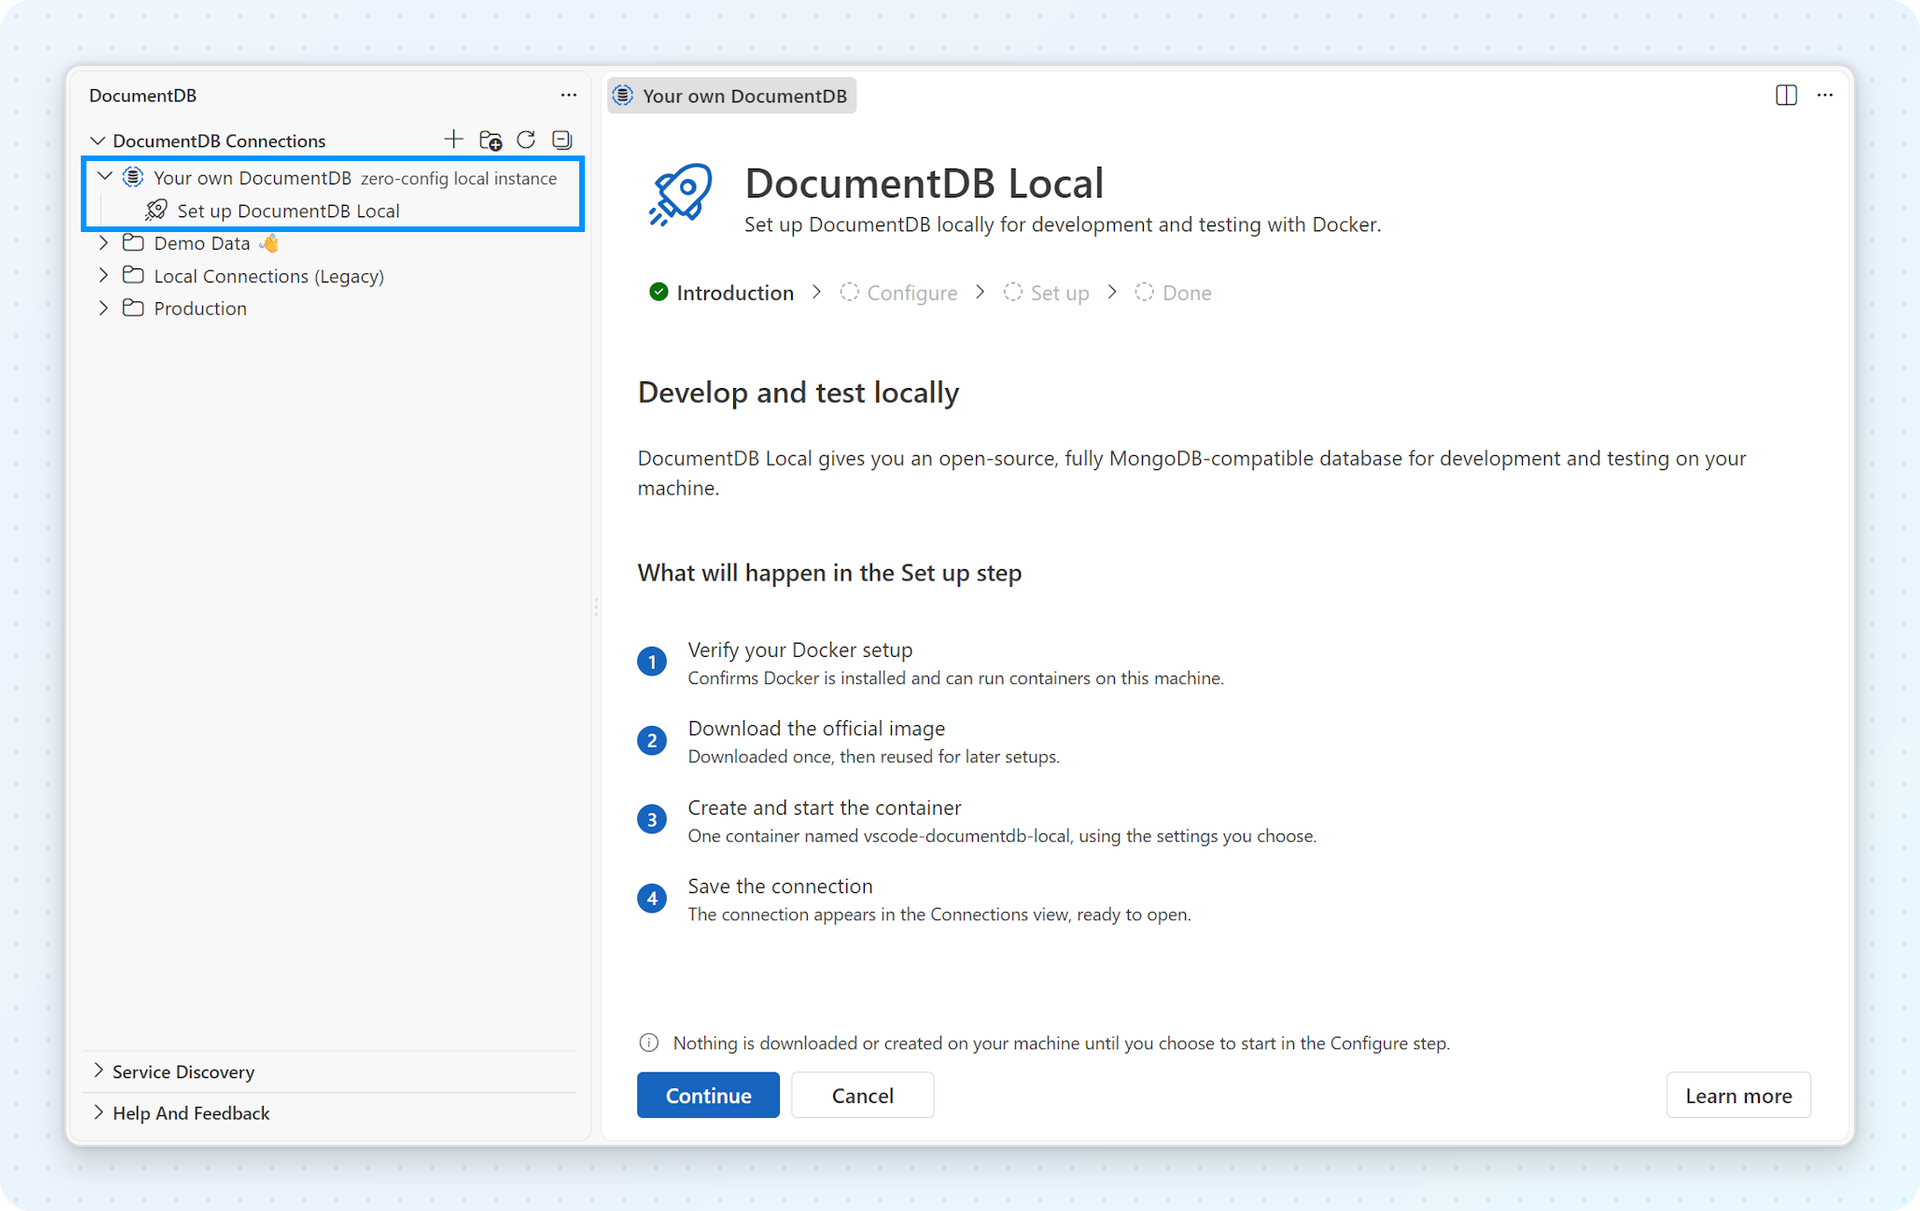Click the Local Connections (Legacy) folder icon
Screen dimensions: 1920x1211
pyautogui.click(x=133, y=275)
